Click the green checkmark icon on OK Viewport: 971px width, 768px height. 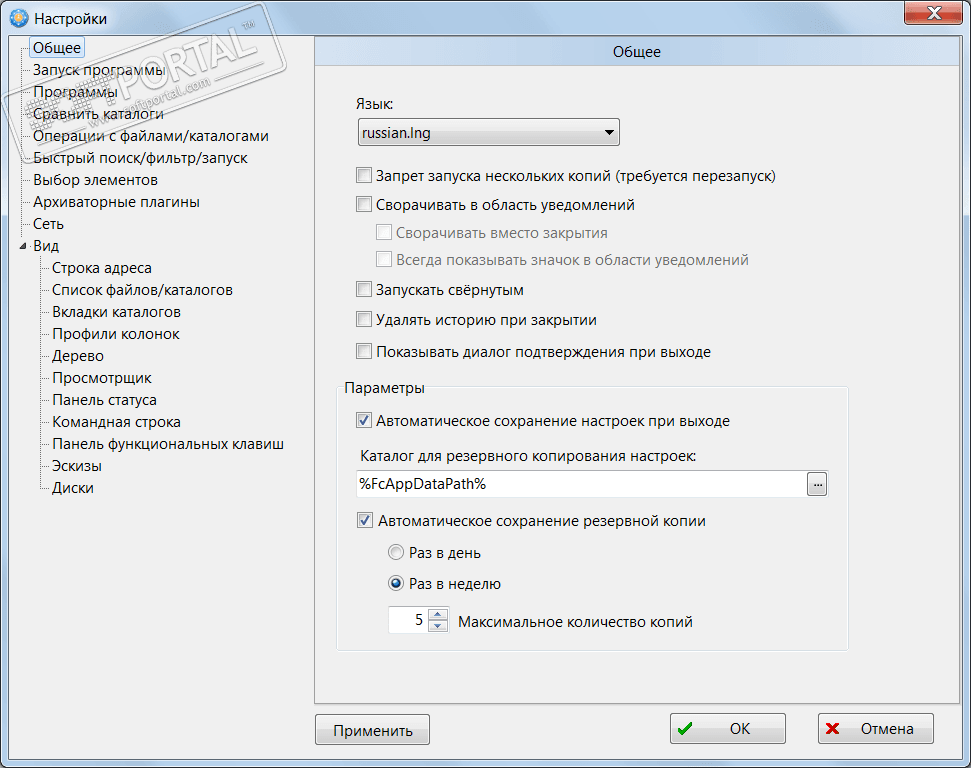tap(685, 729)
